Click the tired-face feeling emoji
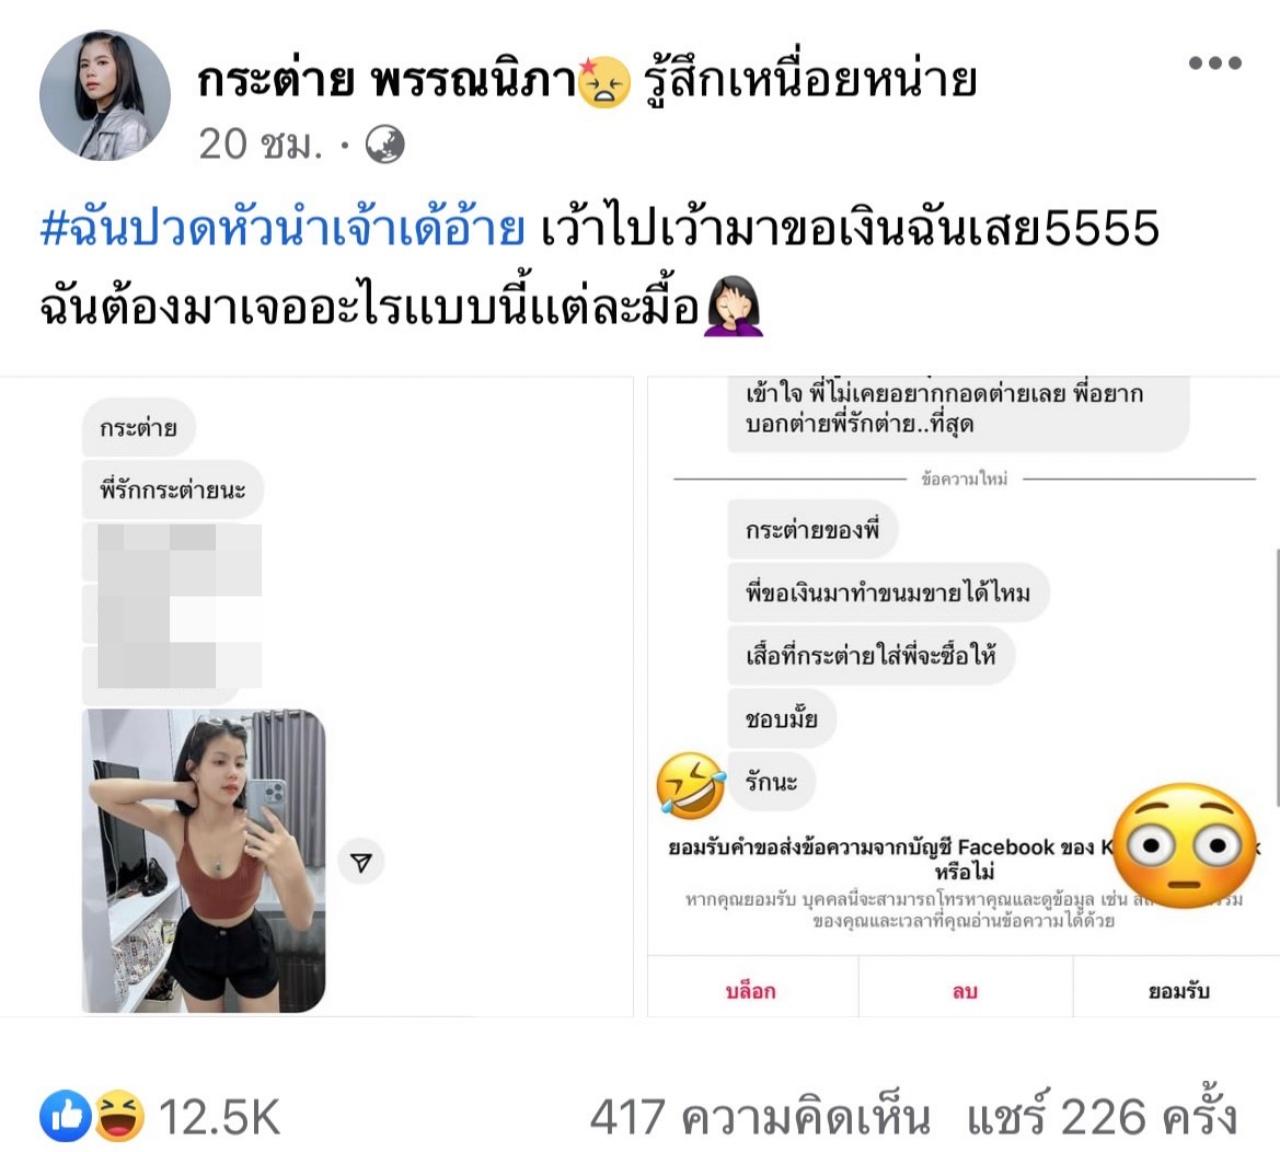Screen dimensions: 1280x1152 click(605, 81)
